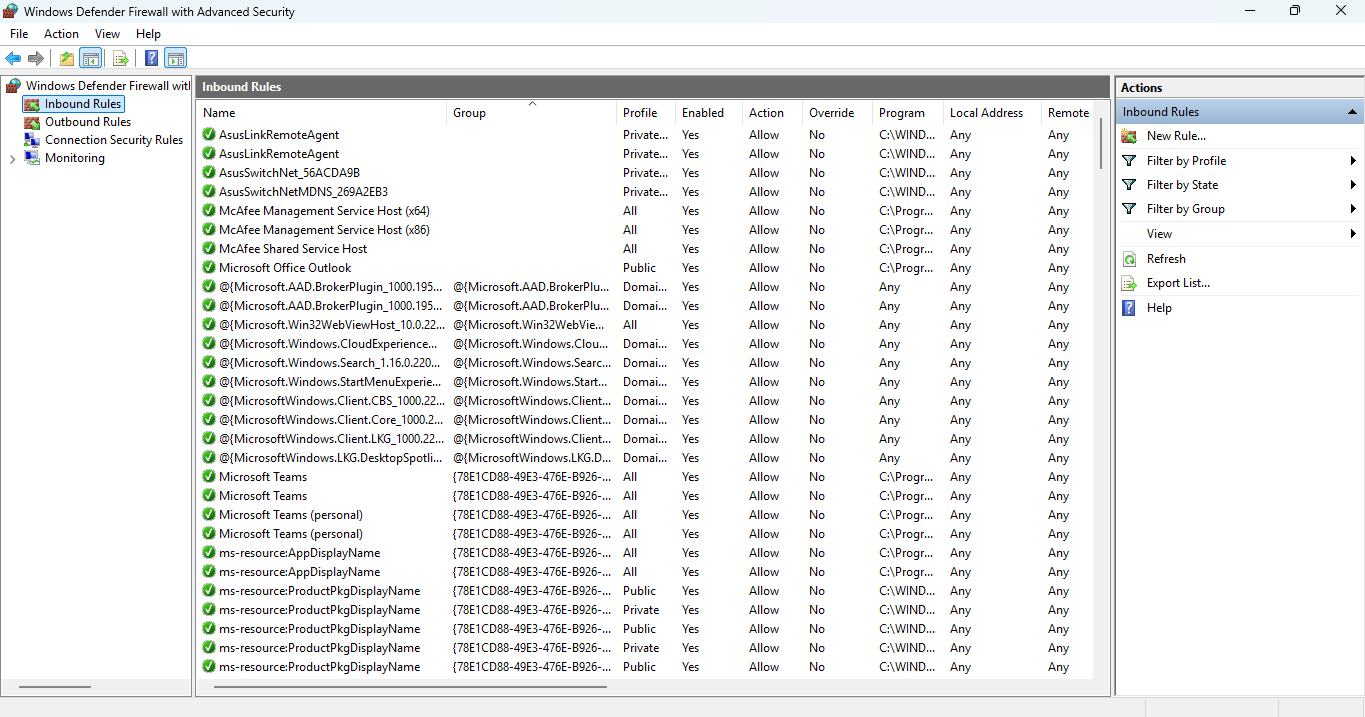Click check icon beside McAfee Shared Service Host
The width and height of the screenshot is (1365, 717).
click(x=209, y=249)
